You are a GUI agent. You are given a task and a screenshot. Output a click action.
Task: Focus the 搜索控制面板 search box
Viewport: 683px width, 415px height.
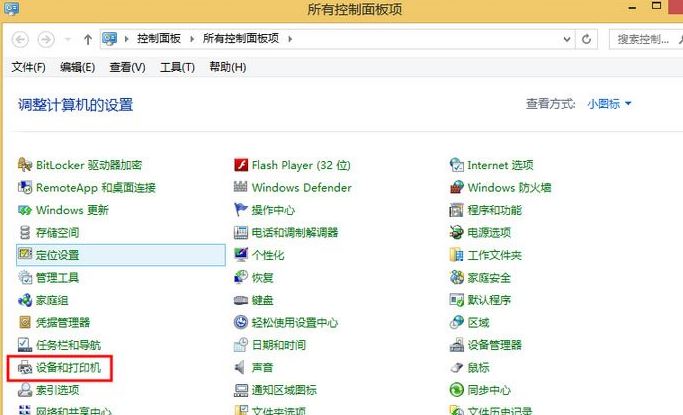646,39
